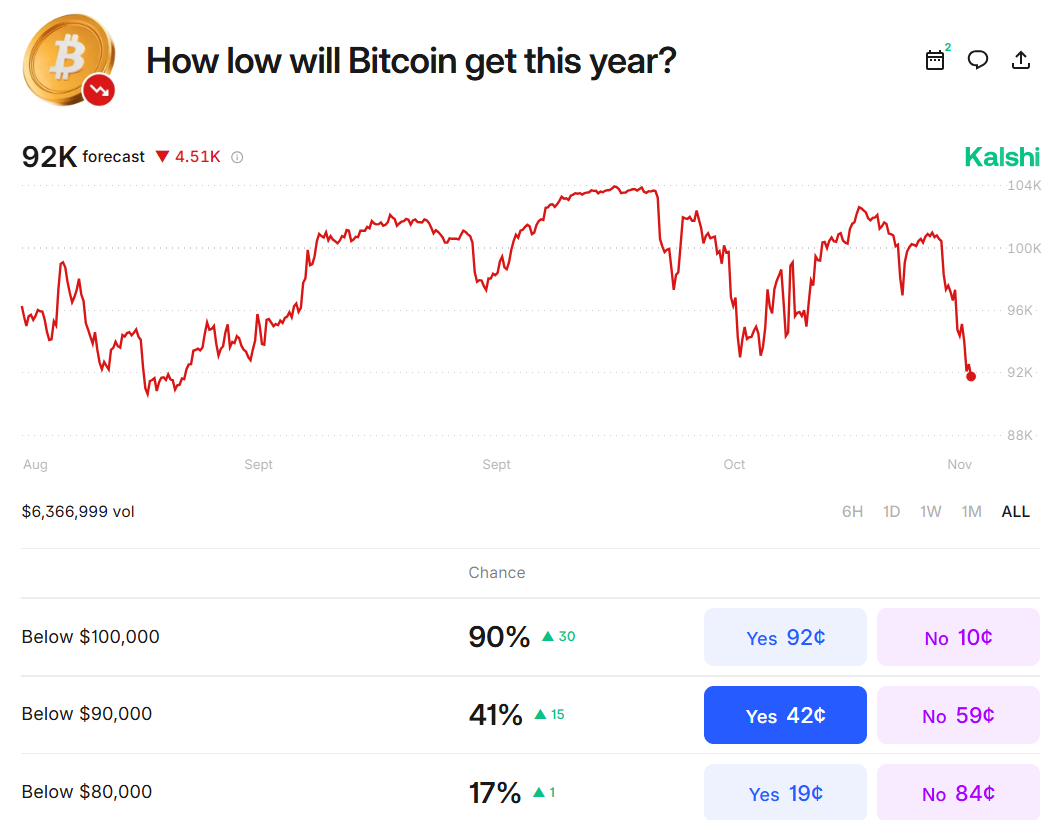Share this market via the export icon
1064x820 pixels.
point(1021,60)
